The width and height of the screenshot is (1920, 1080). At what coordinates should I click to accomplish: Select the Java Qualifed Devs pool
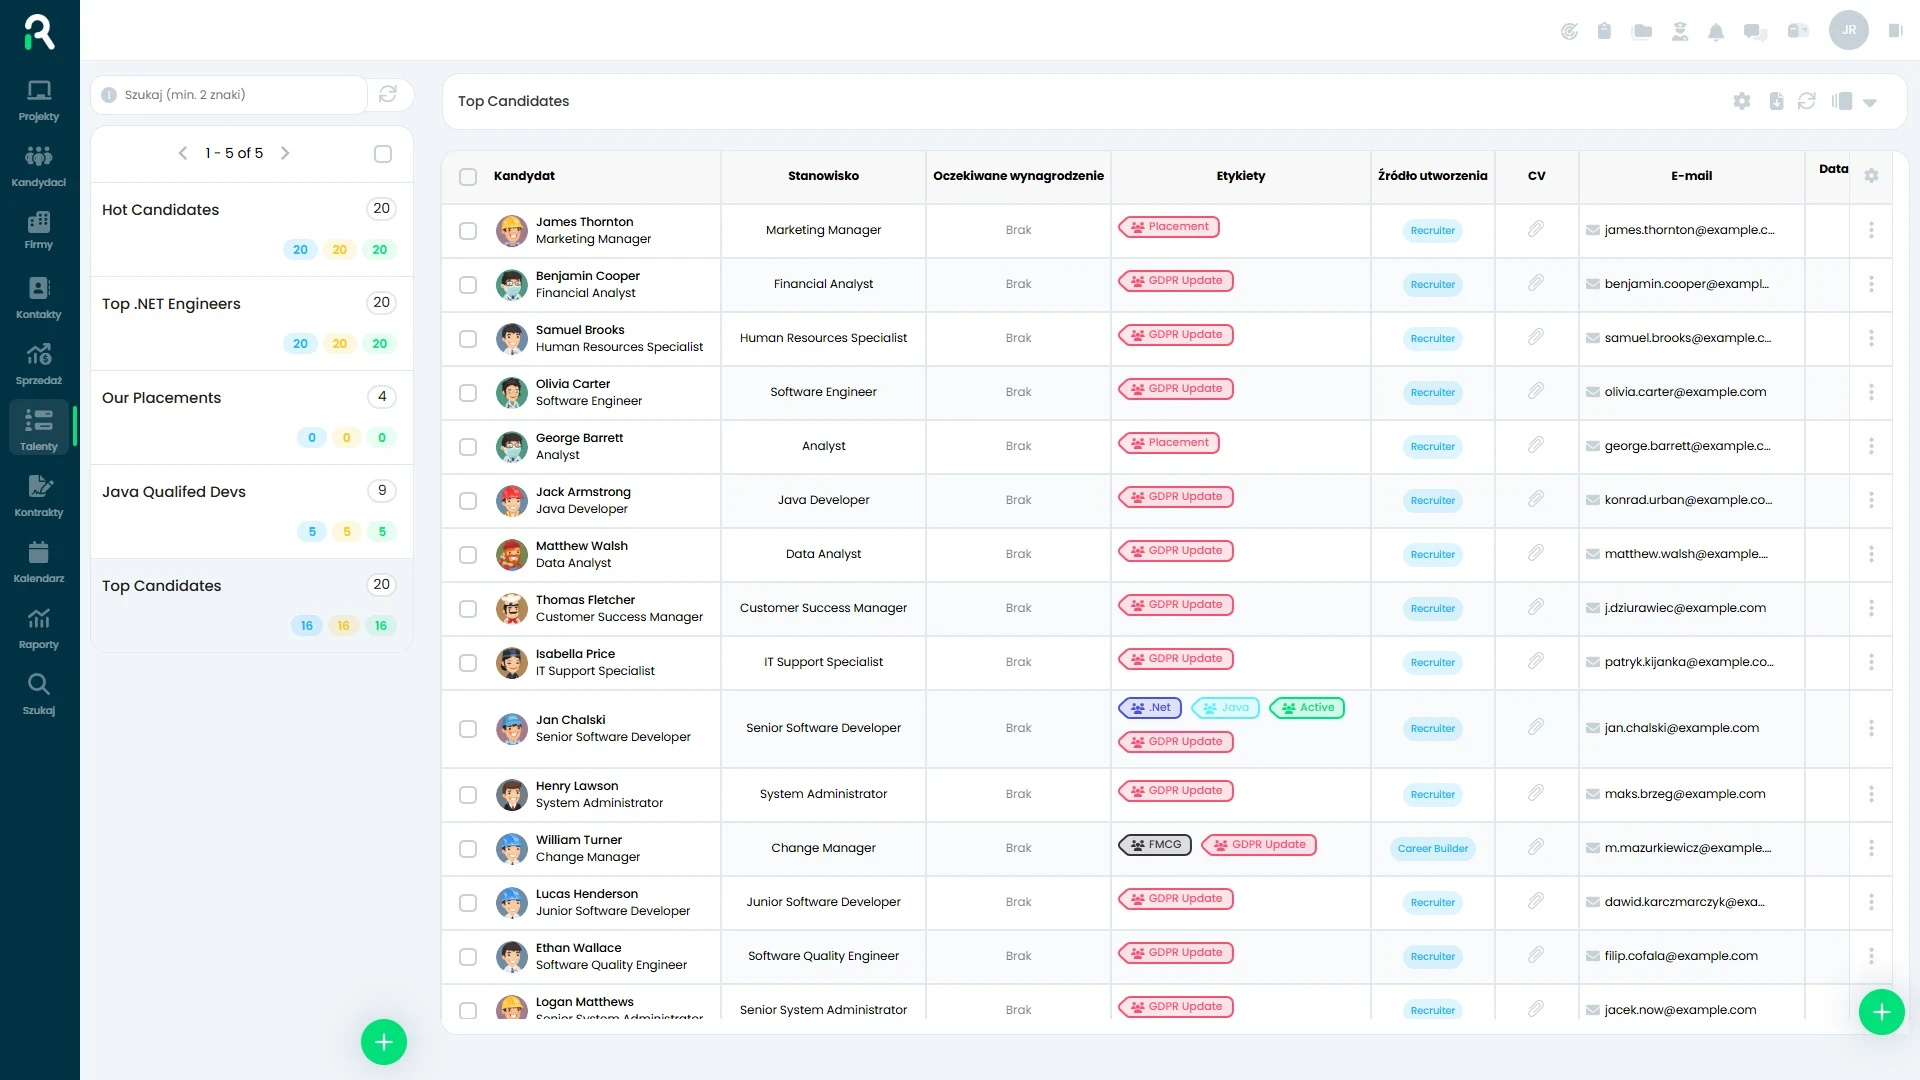(174, 492)
